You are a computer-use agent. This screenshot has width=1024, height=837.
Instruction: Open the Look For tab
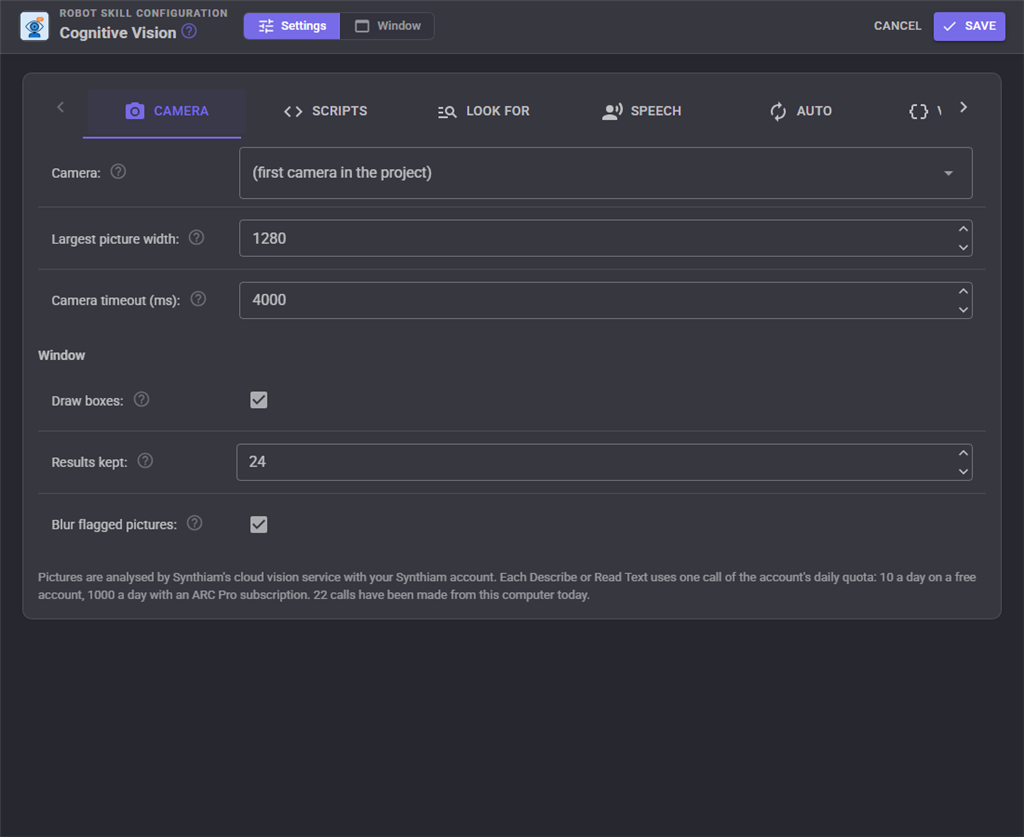483,112
